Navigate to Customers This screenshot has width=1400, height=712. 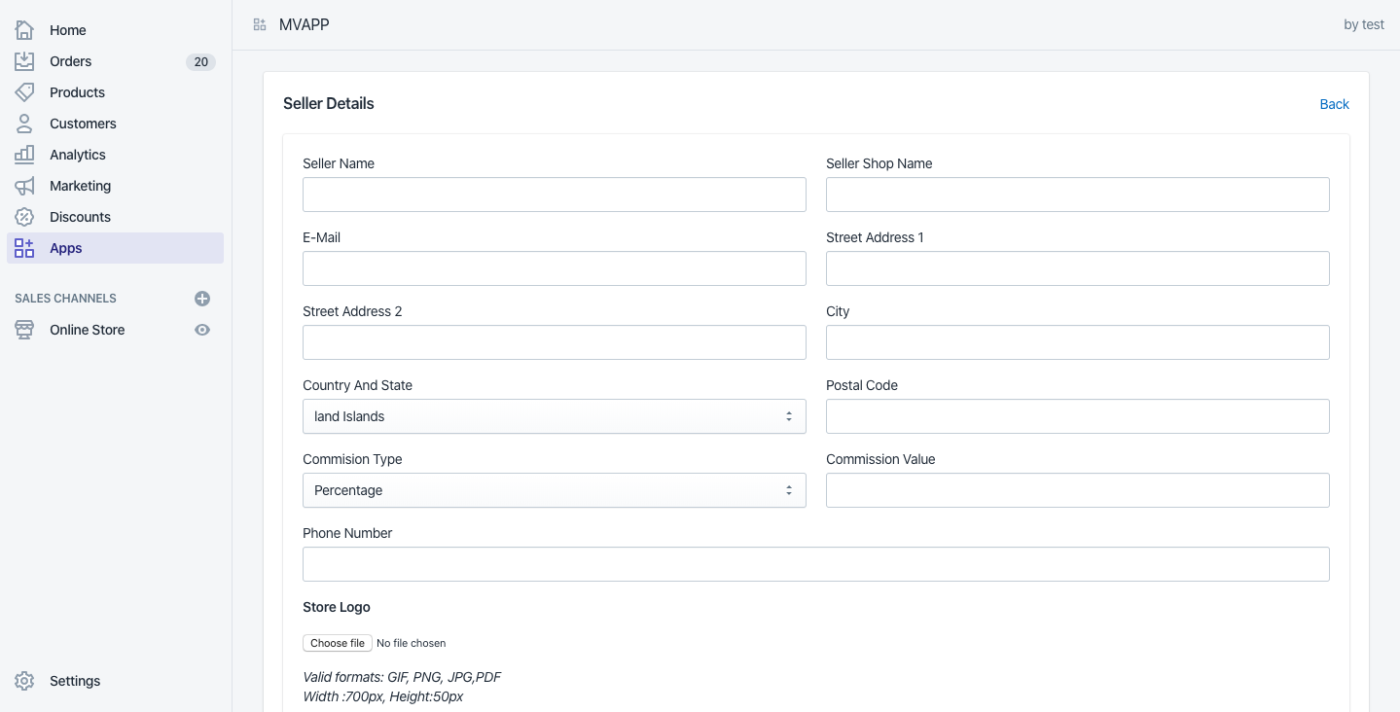tap(115, 123)
